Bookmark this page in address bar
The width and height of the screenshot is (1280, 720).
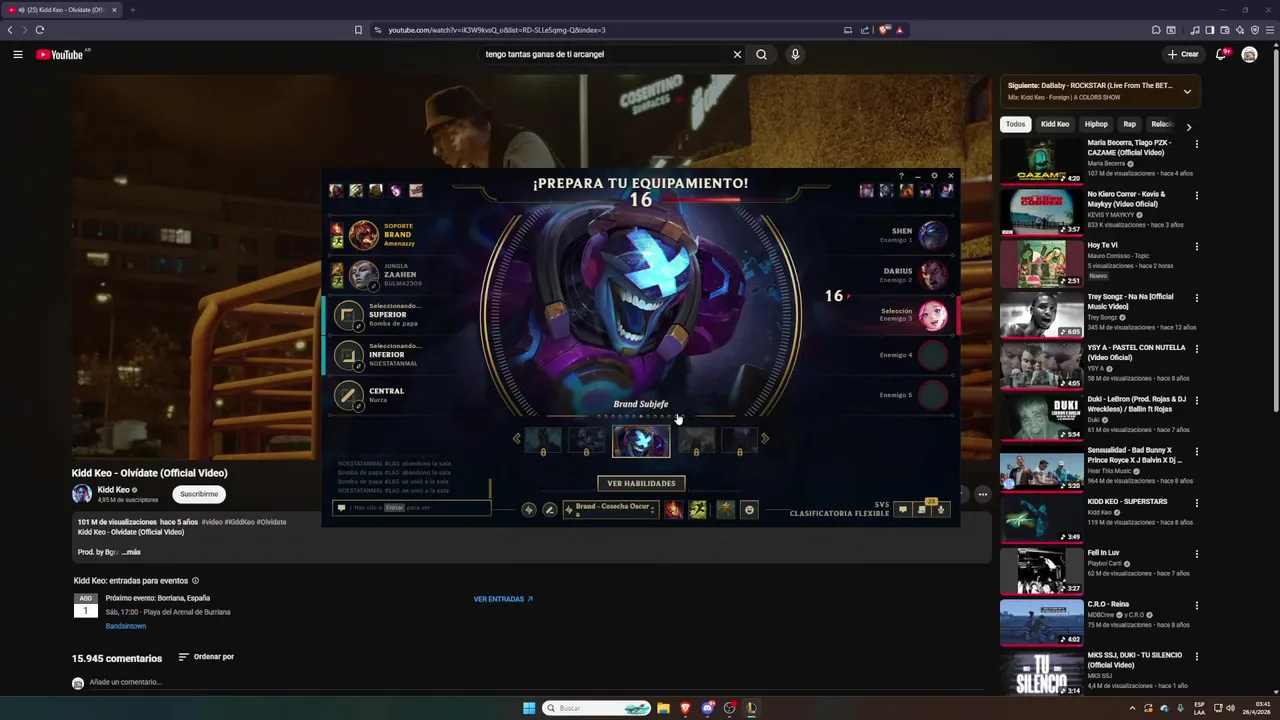(x=358, y=30)
